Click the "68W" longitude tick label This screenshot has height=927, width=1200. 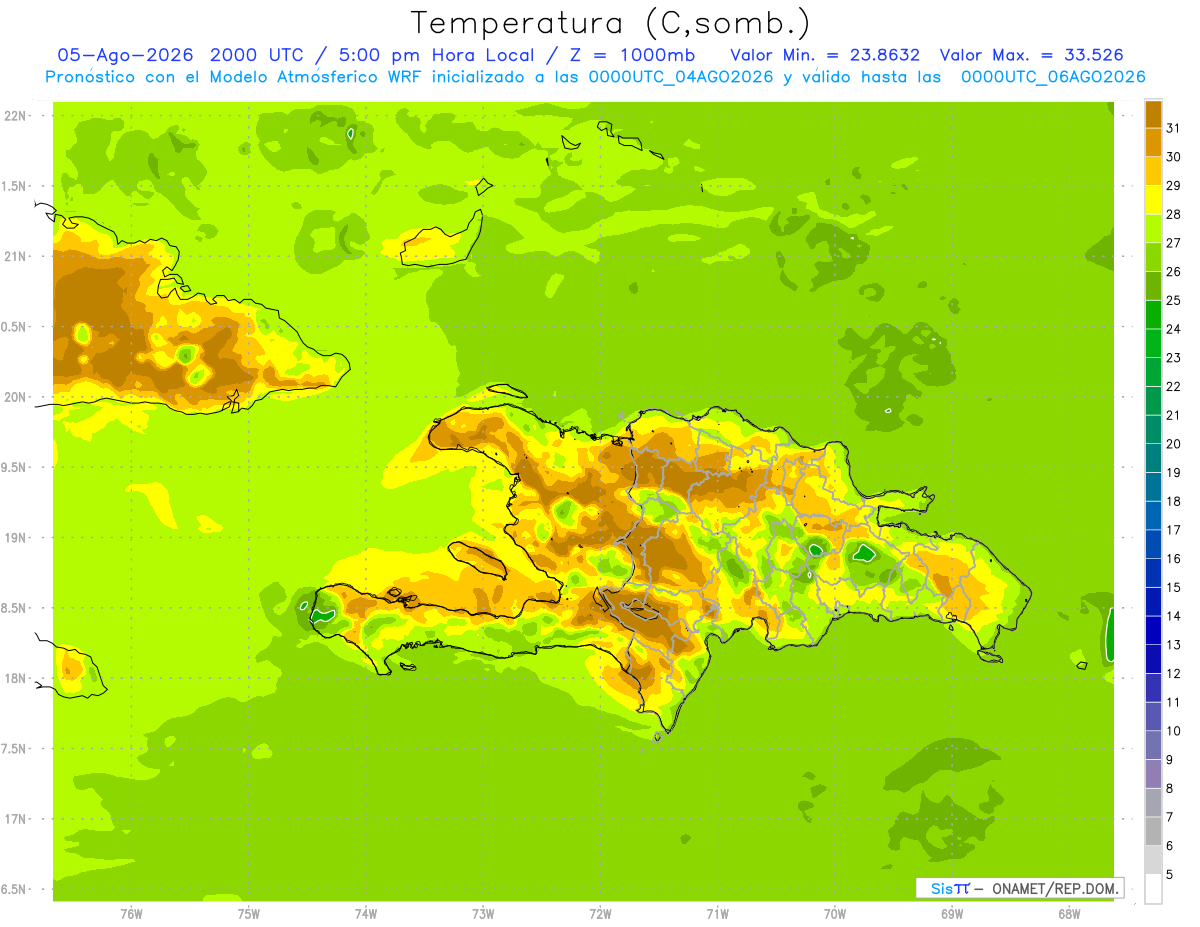click(x=1069, y=914)
